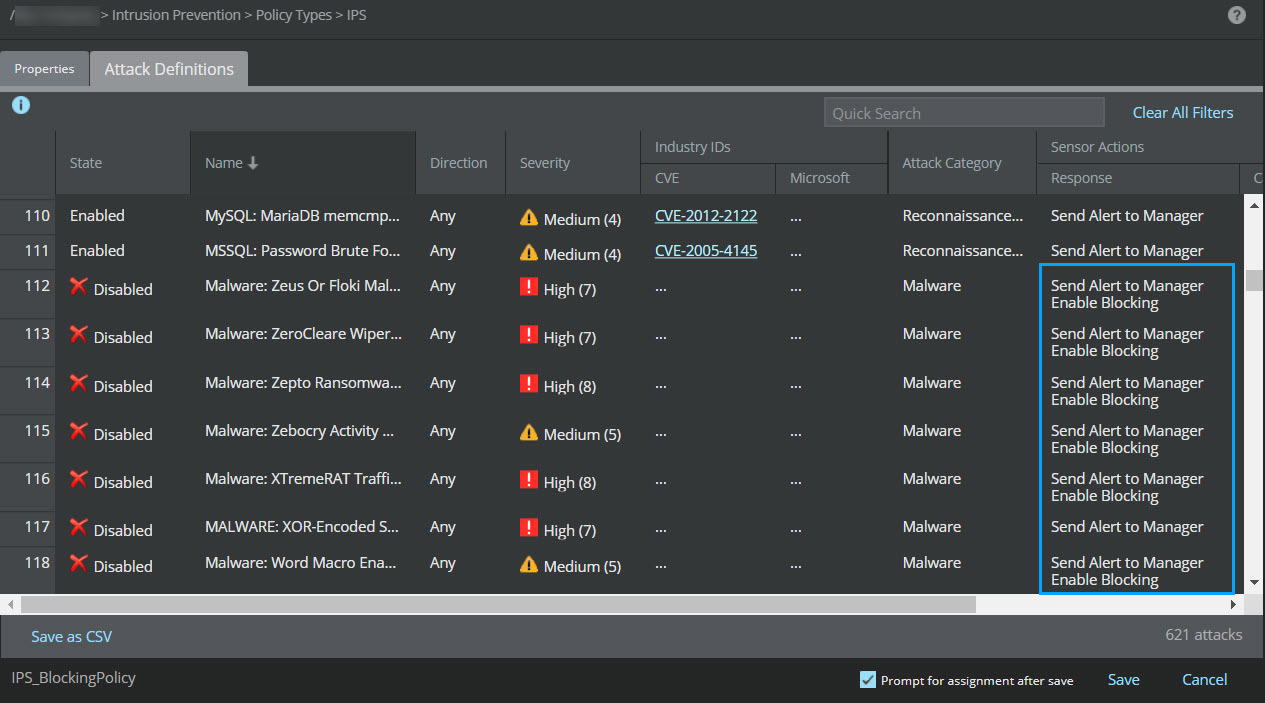Click Send Alert to Manager response row 117
1265x703 pixels.
point(1127,527)
